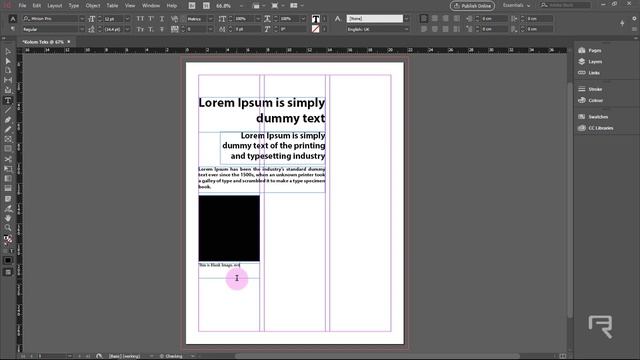640x360 pixels.
Task: Select the Free Transform tool
Action: [8, 169]
